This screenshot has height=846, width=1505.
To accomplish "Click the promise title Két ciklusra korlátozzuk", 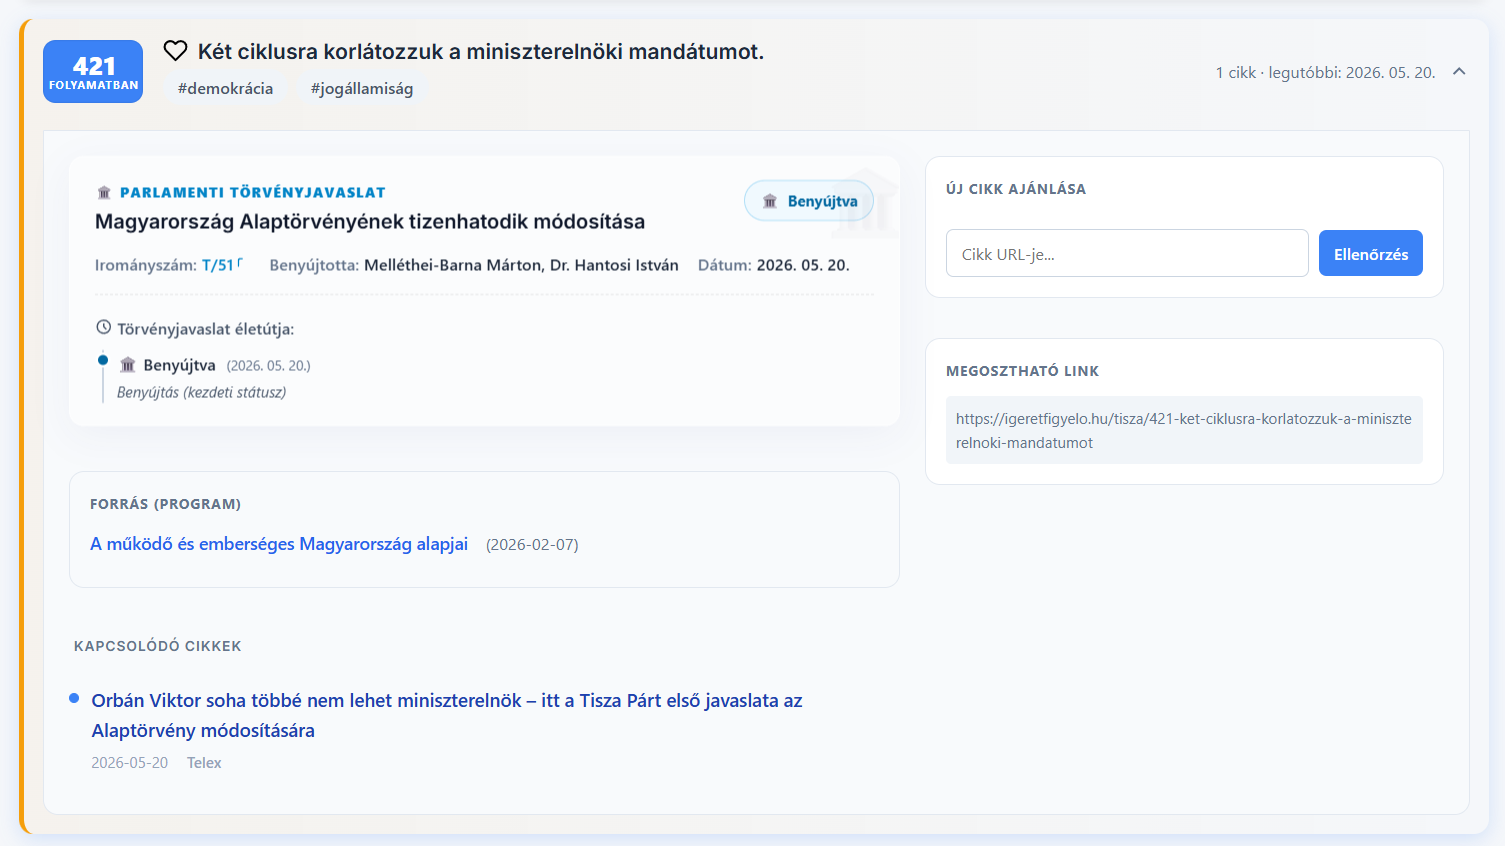I will (x=481, y=51).
